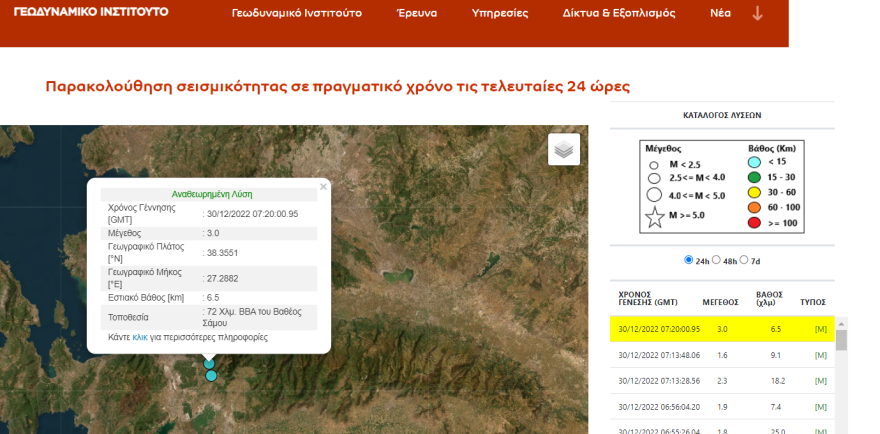
Task: Click the star 'M >= 5.0' legend icon
Action: [x=654, y=217]
